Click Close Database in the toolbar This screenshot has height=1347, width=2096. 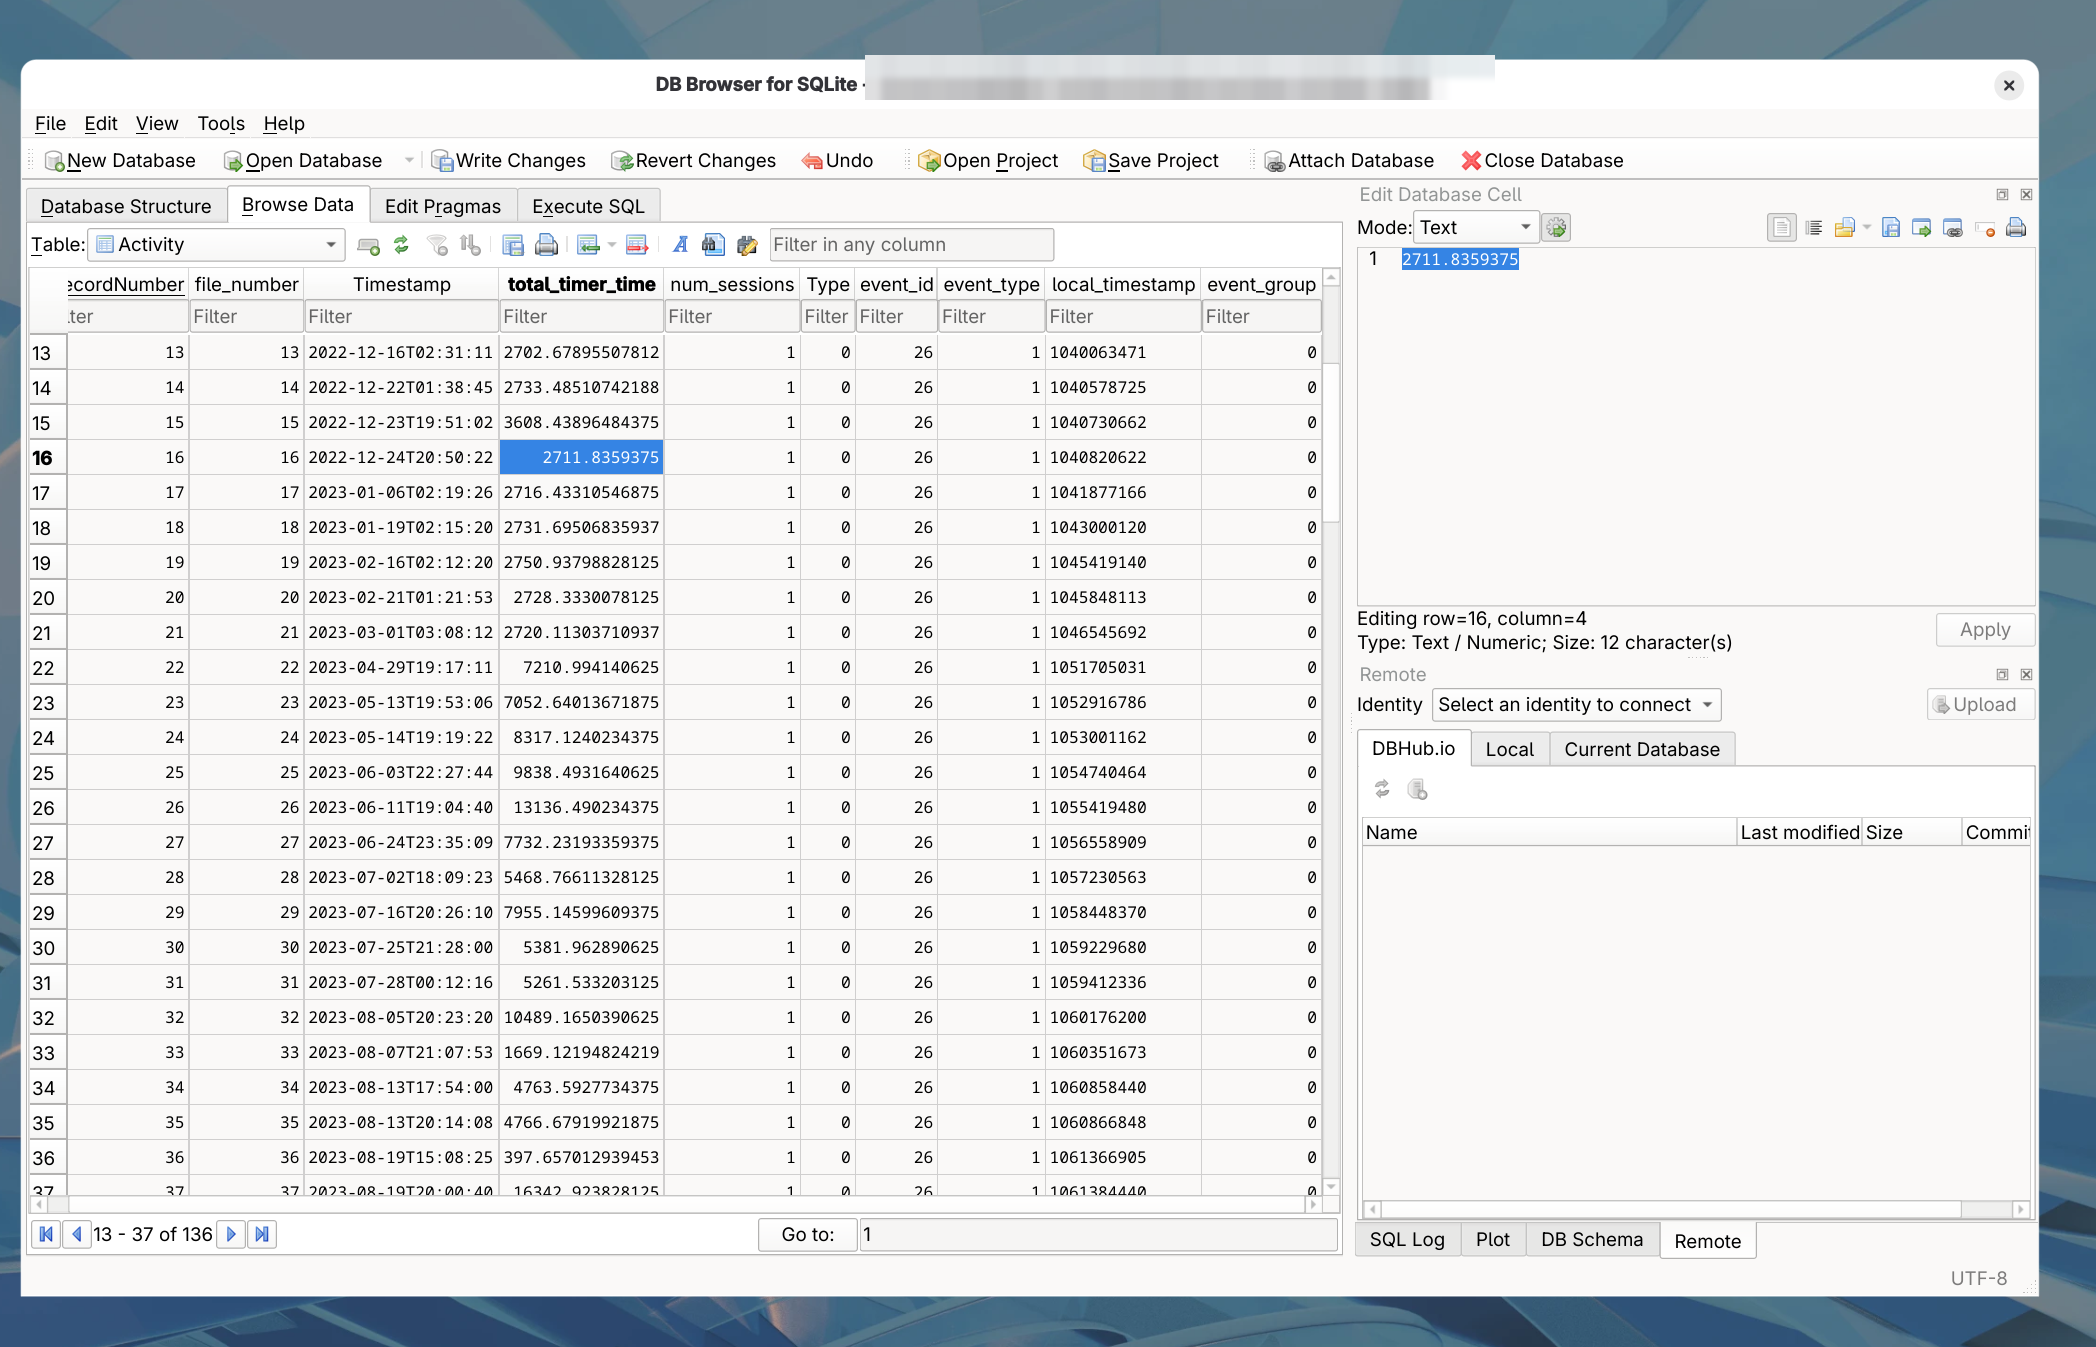1542,161
